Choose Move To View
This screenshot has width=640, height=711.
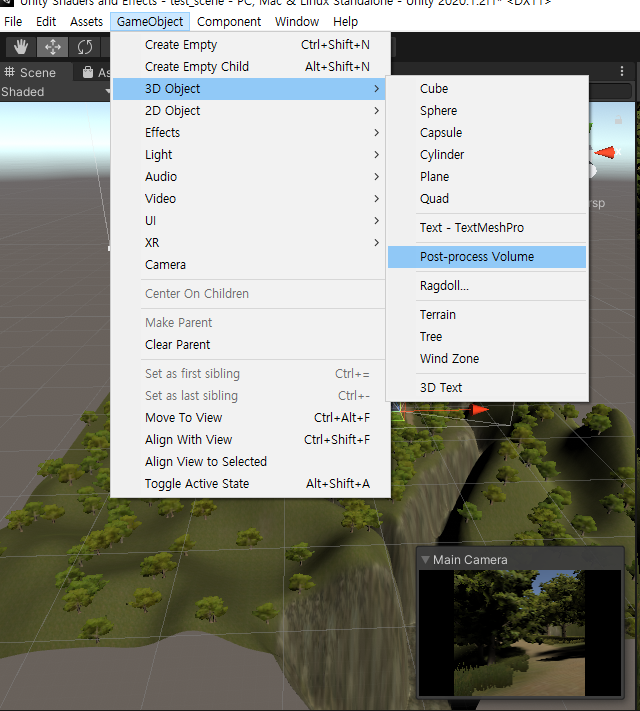(x=249, y=418)
